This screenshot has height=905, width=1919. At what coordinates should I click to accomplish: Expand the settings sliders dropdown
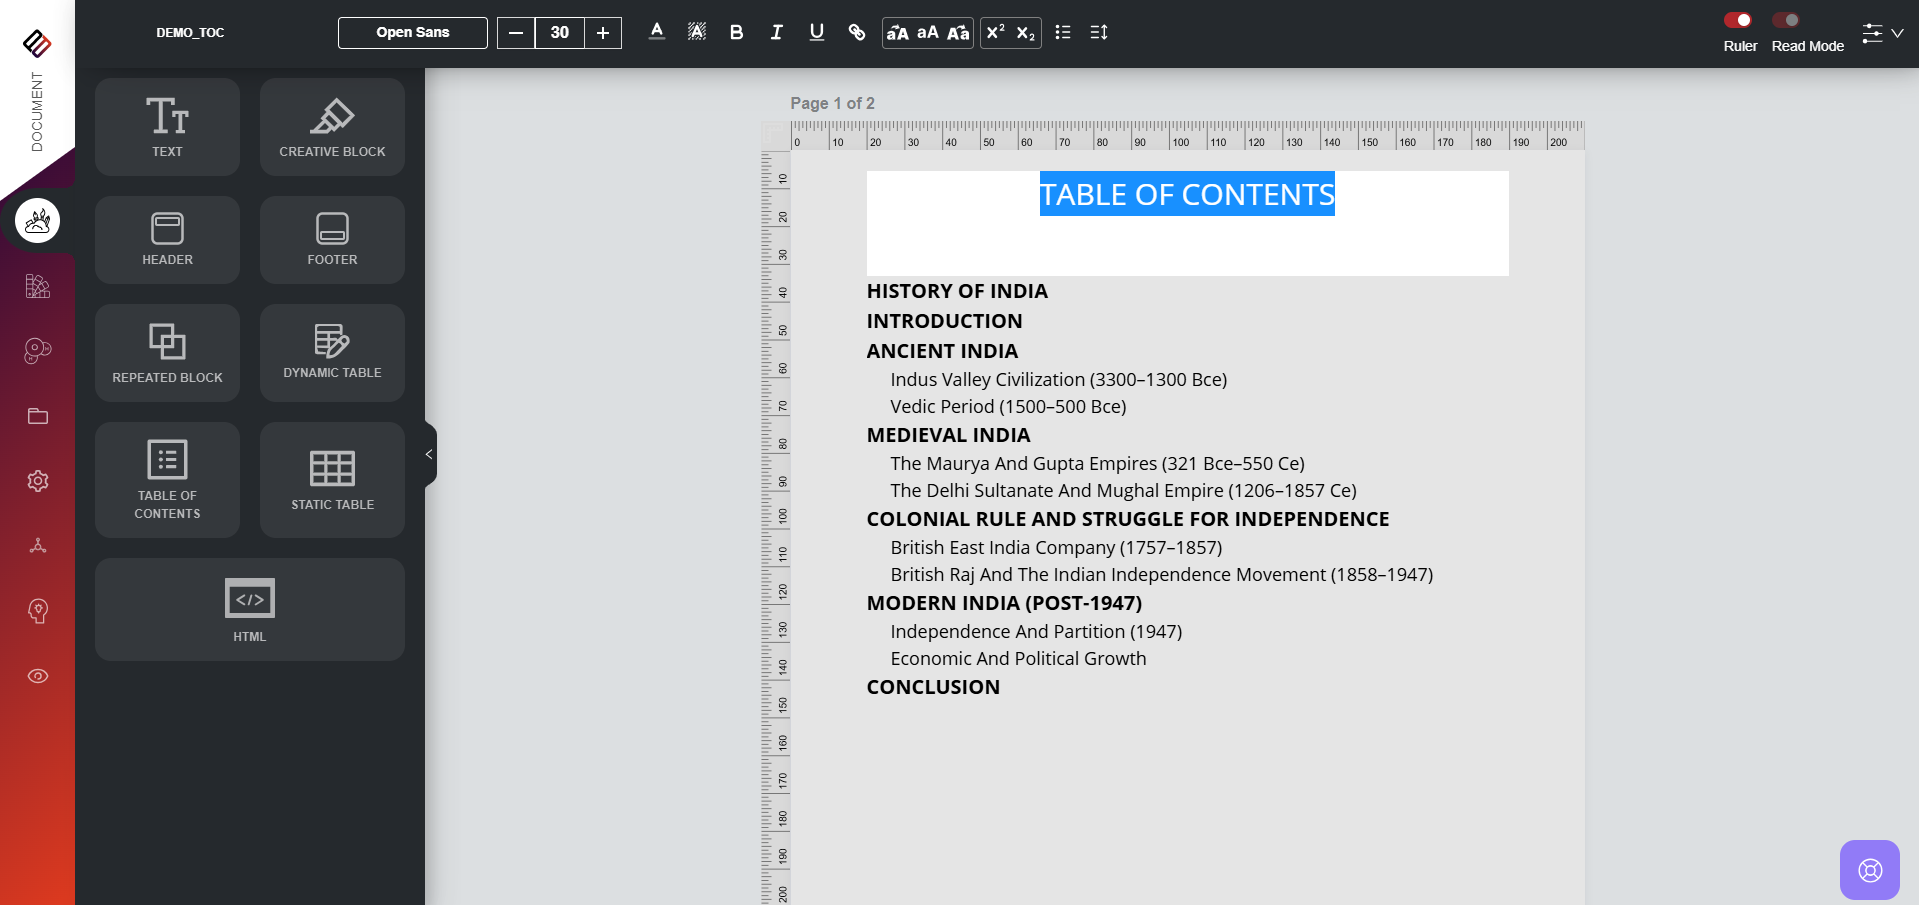click(x=1882, y=33)
